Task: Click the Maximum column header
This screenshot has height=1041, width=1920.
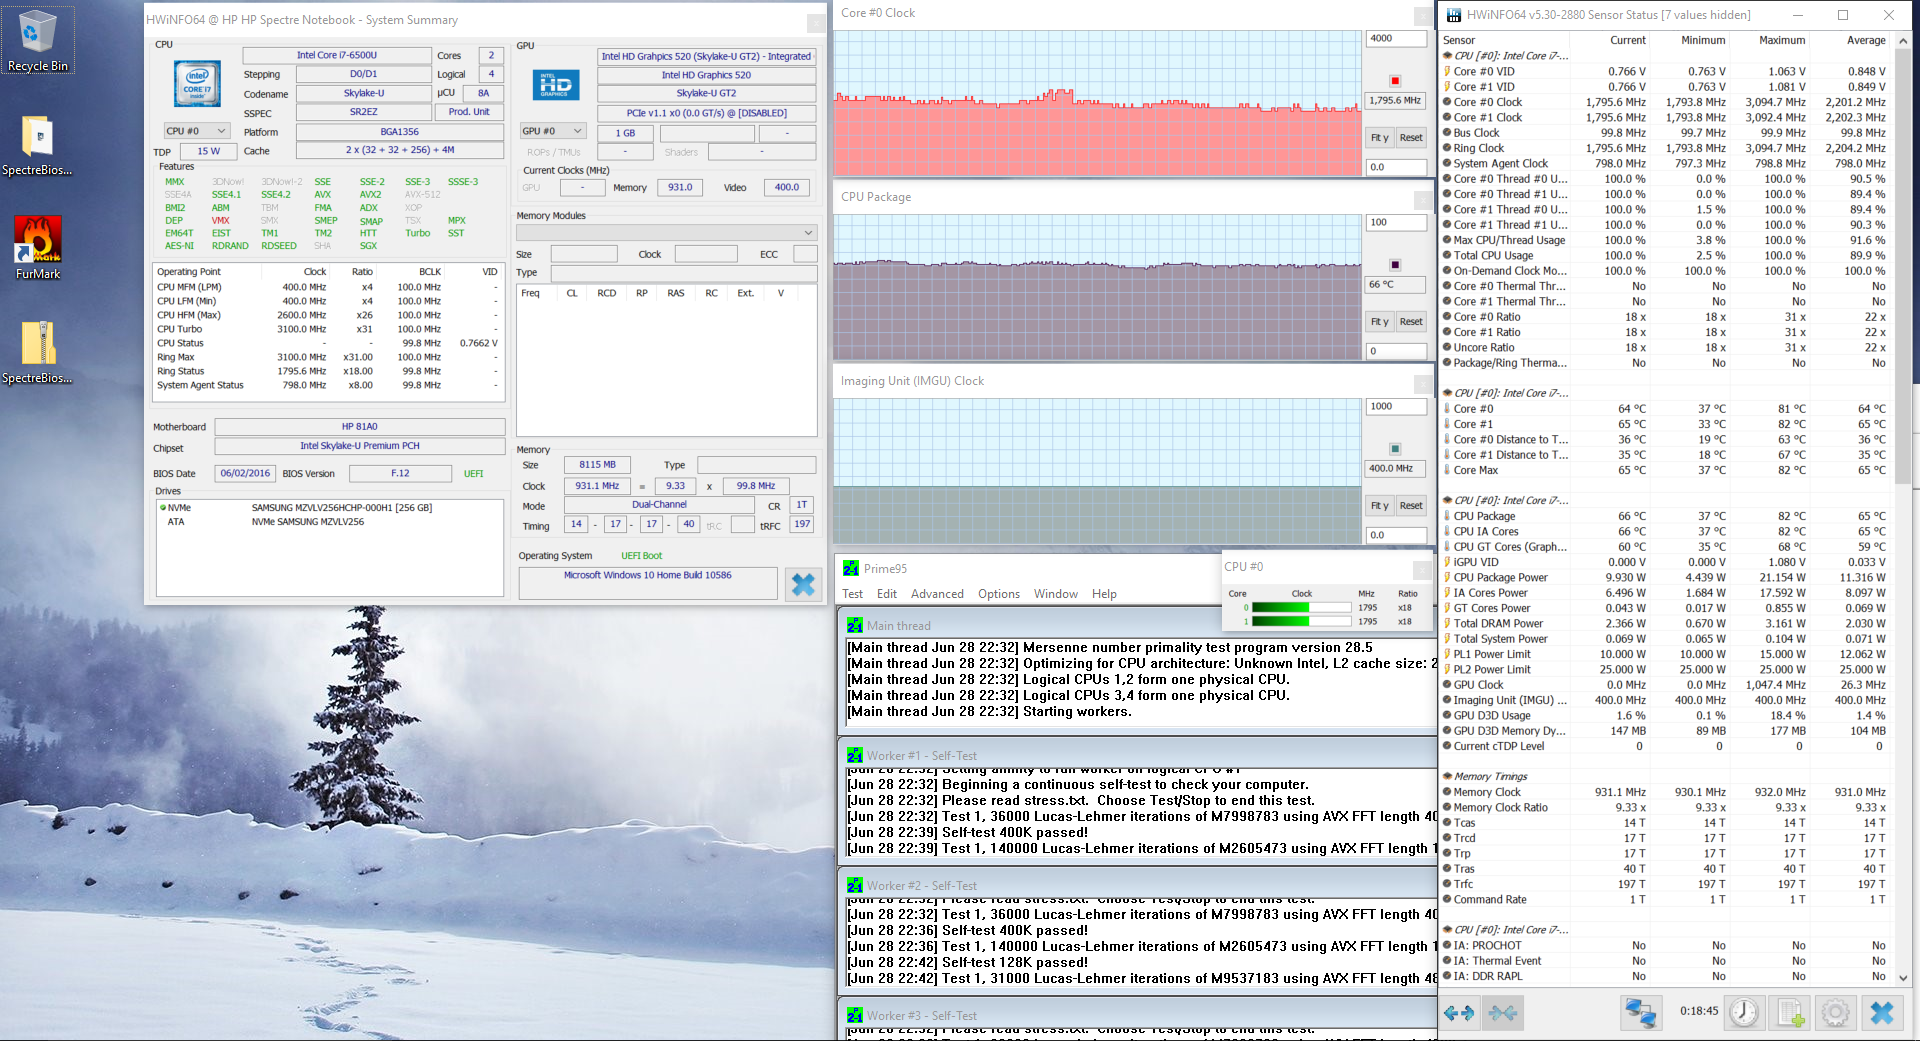Action: click(1782, 41)
